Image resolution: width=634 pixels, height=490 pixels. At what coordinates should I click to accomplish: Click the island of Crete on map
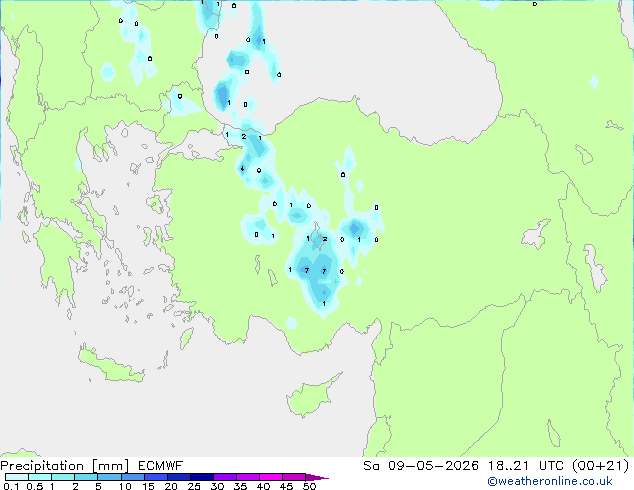tap(111, 366)
